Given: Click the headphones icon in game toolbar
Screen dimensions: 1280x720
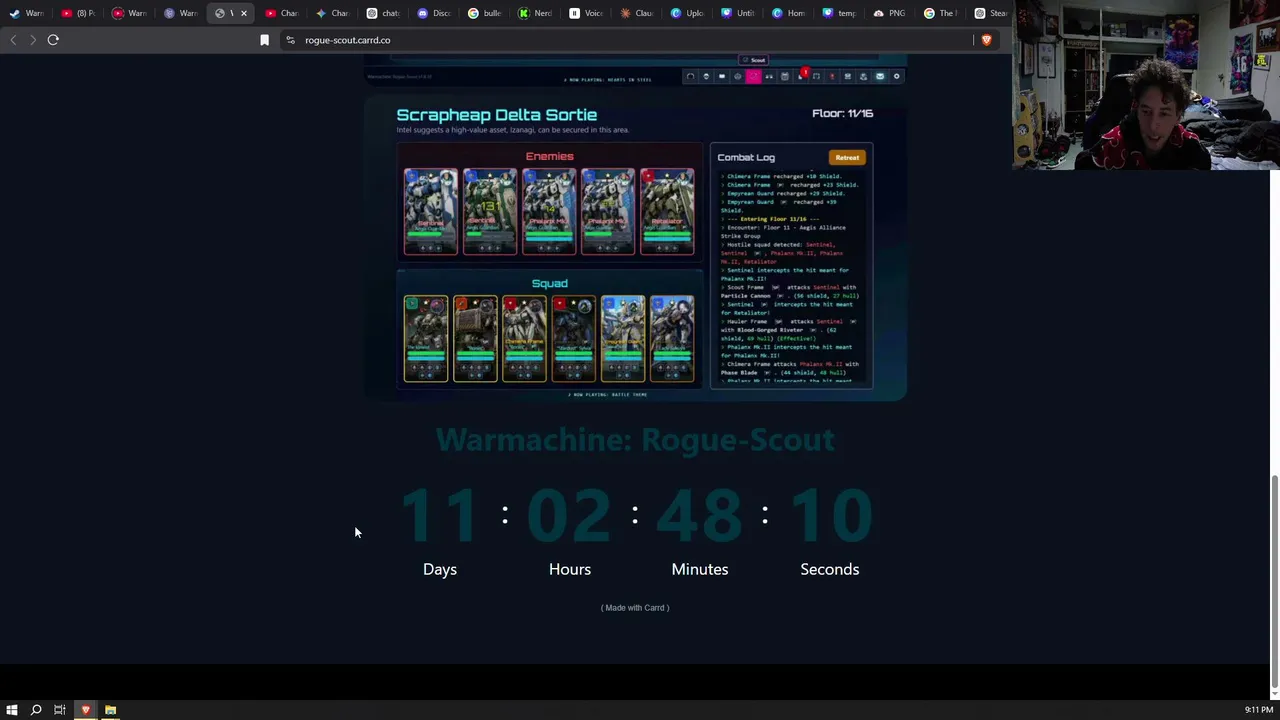Looking at the screenshot, I should tap(690, 76).
